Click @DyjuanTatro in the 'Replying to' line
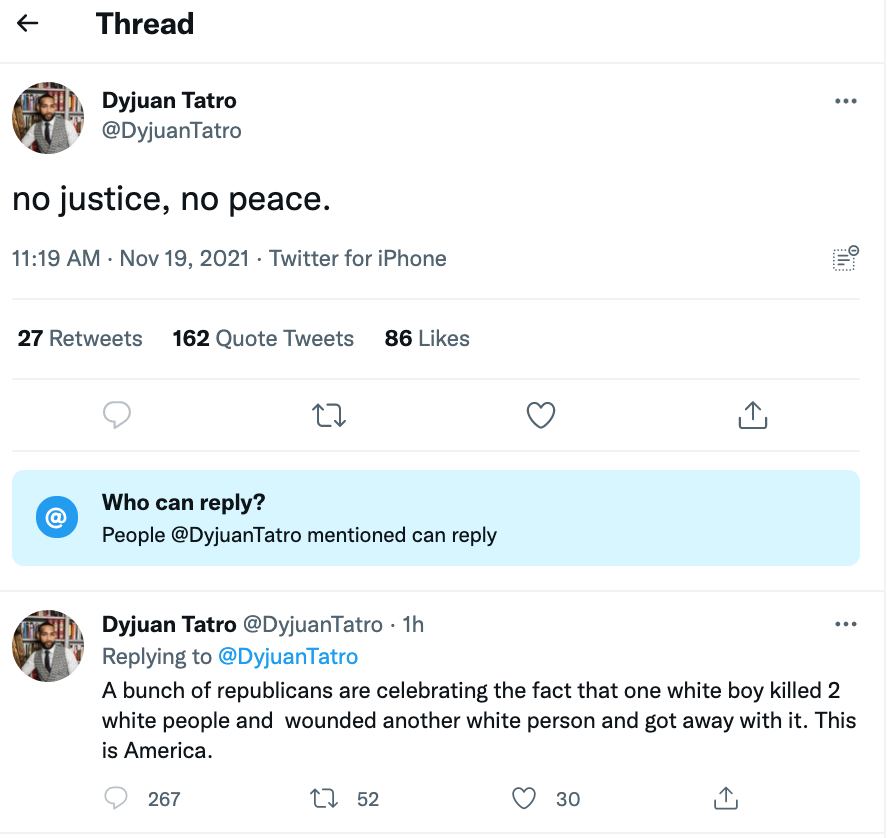892x838 pixels. 288,656
